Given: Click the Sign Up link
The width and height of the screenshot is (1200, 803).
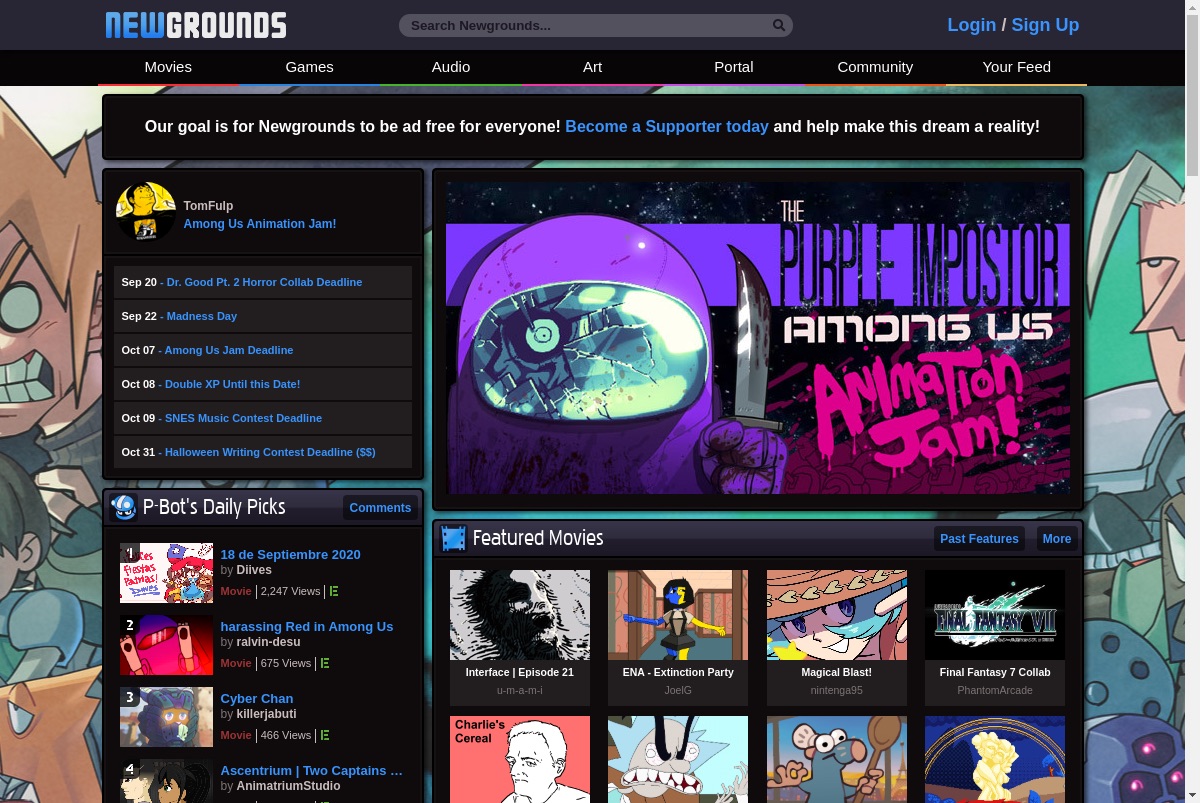Looking at the screenshot, I should pos(1045,25).
